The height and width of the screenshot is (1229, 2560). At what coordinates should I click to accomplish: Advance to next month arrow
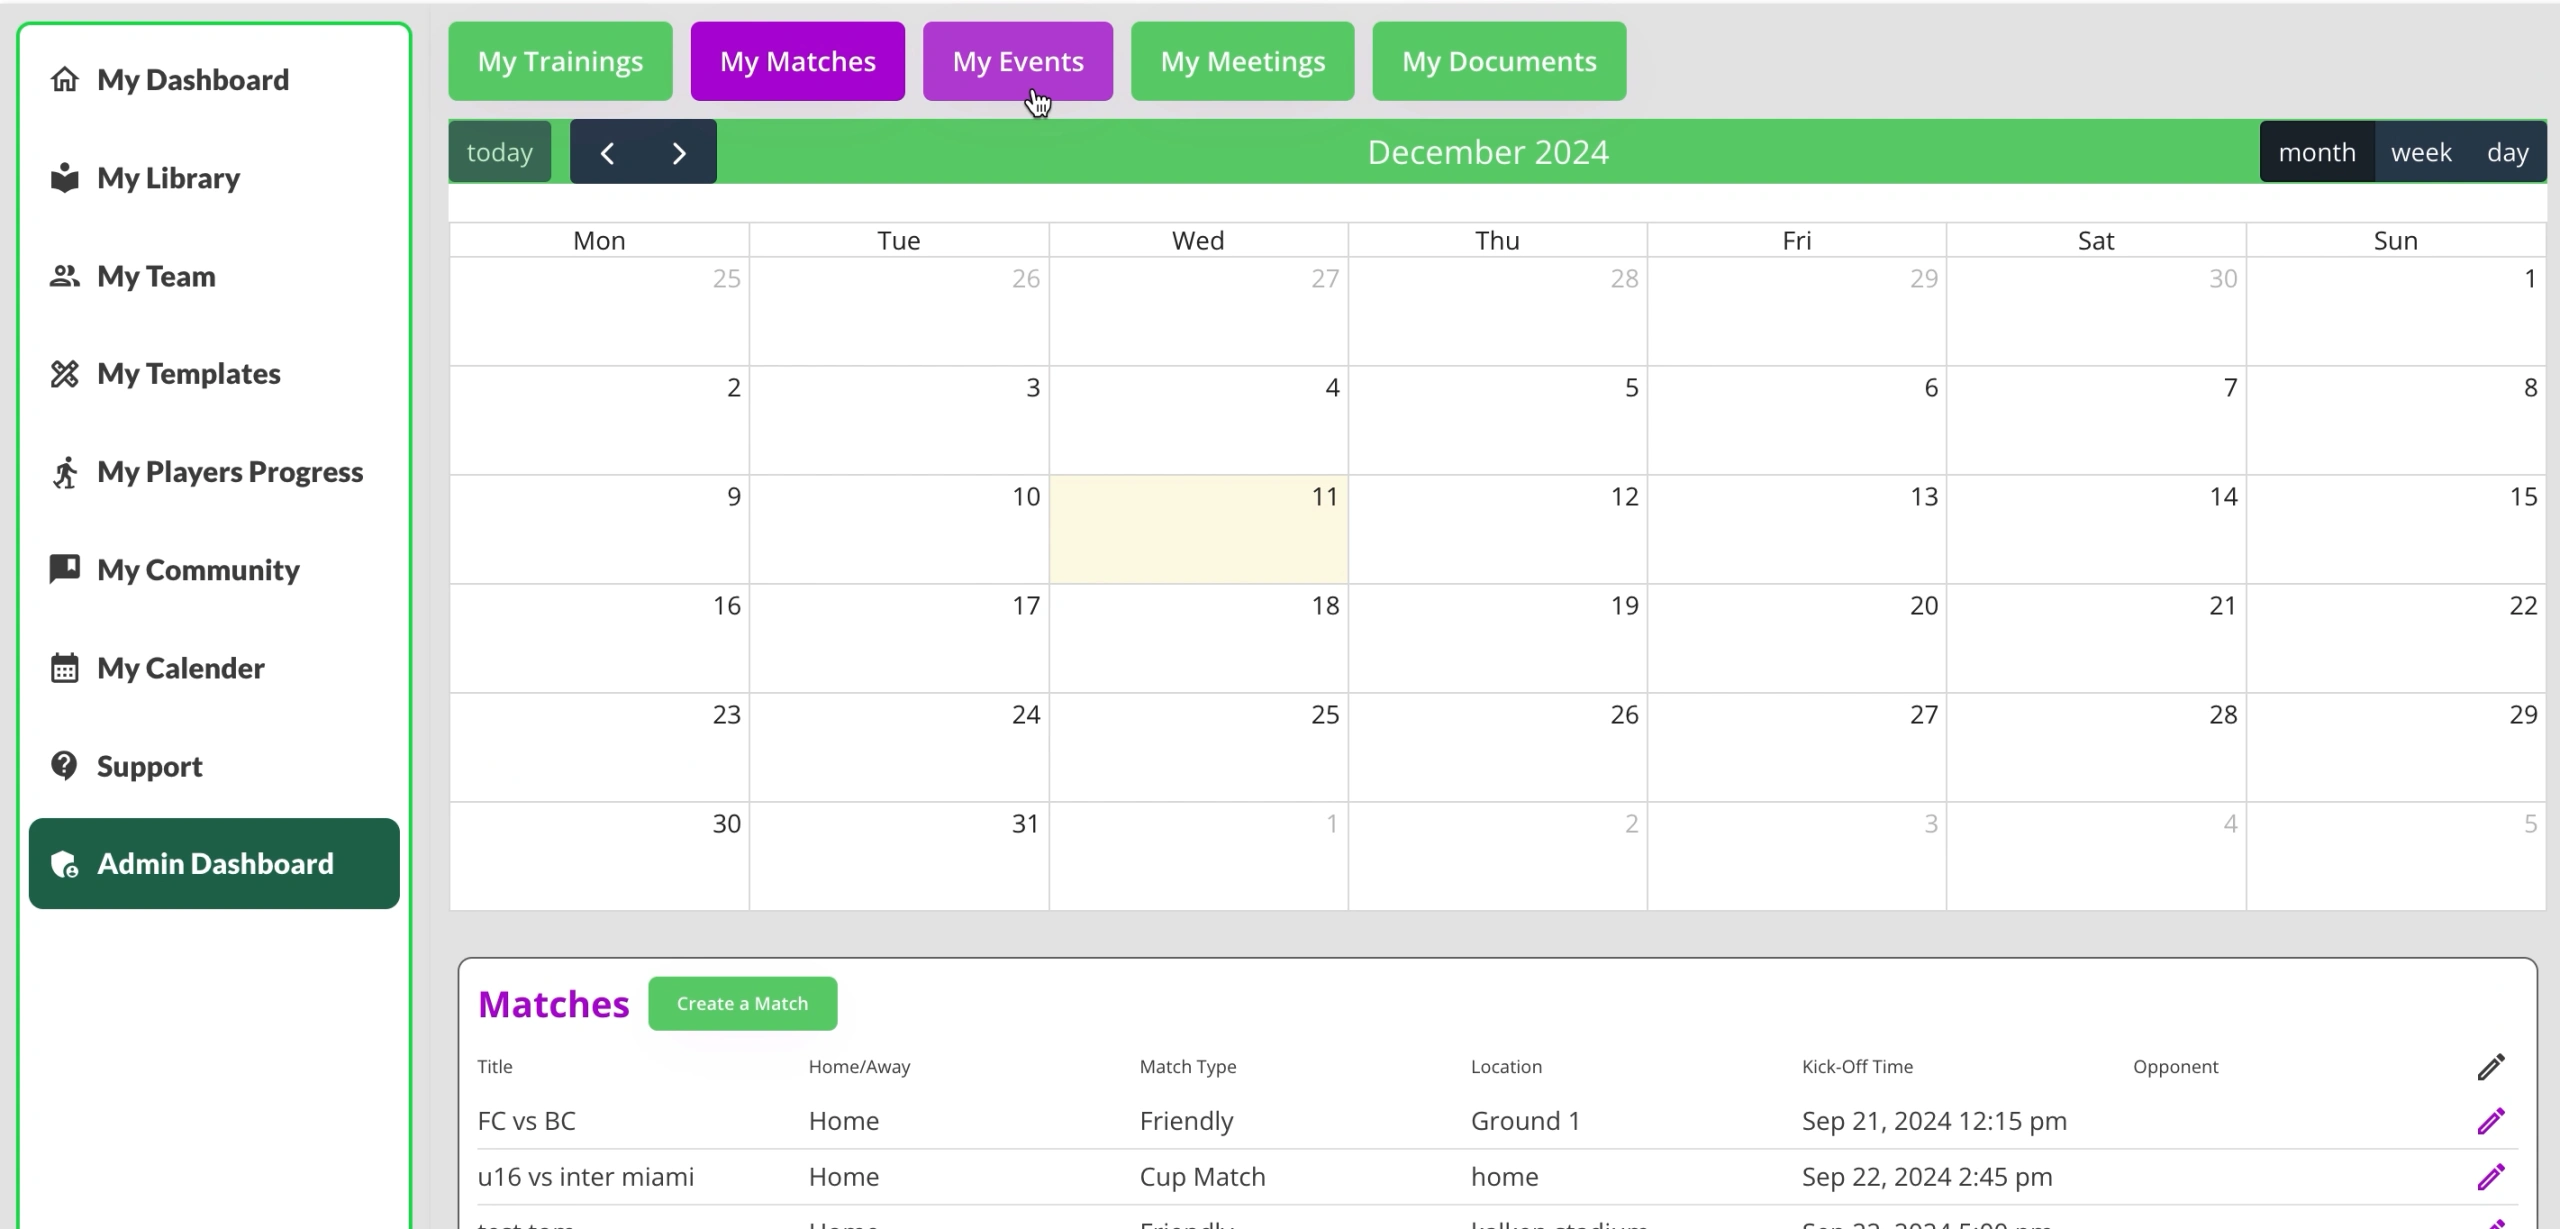(x=679, y=152)
